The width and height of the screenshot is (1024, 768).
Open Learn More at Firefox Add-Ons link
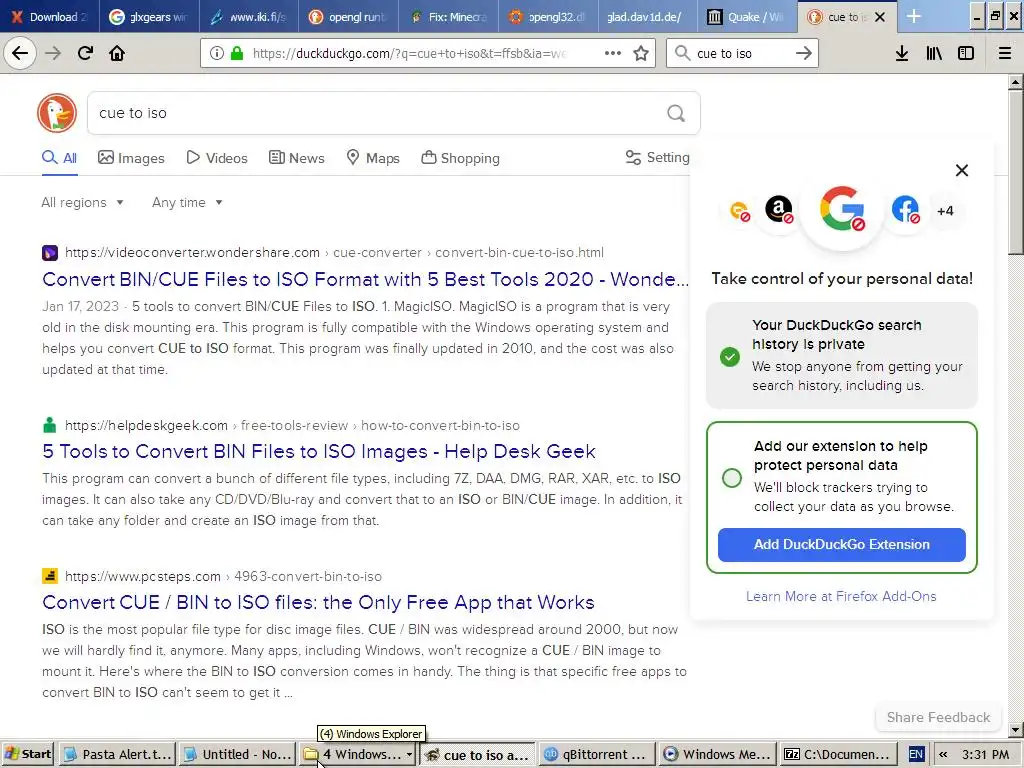click(x=841, y=596)
